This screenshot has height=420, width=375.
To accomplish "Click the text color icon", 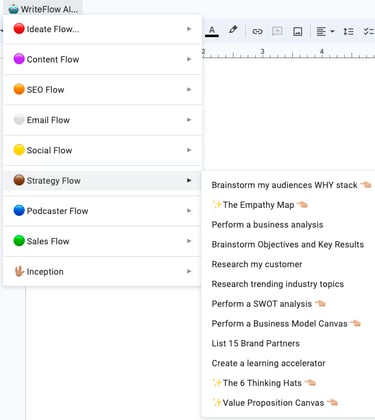I will [212, 31].
